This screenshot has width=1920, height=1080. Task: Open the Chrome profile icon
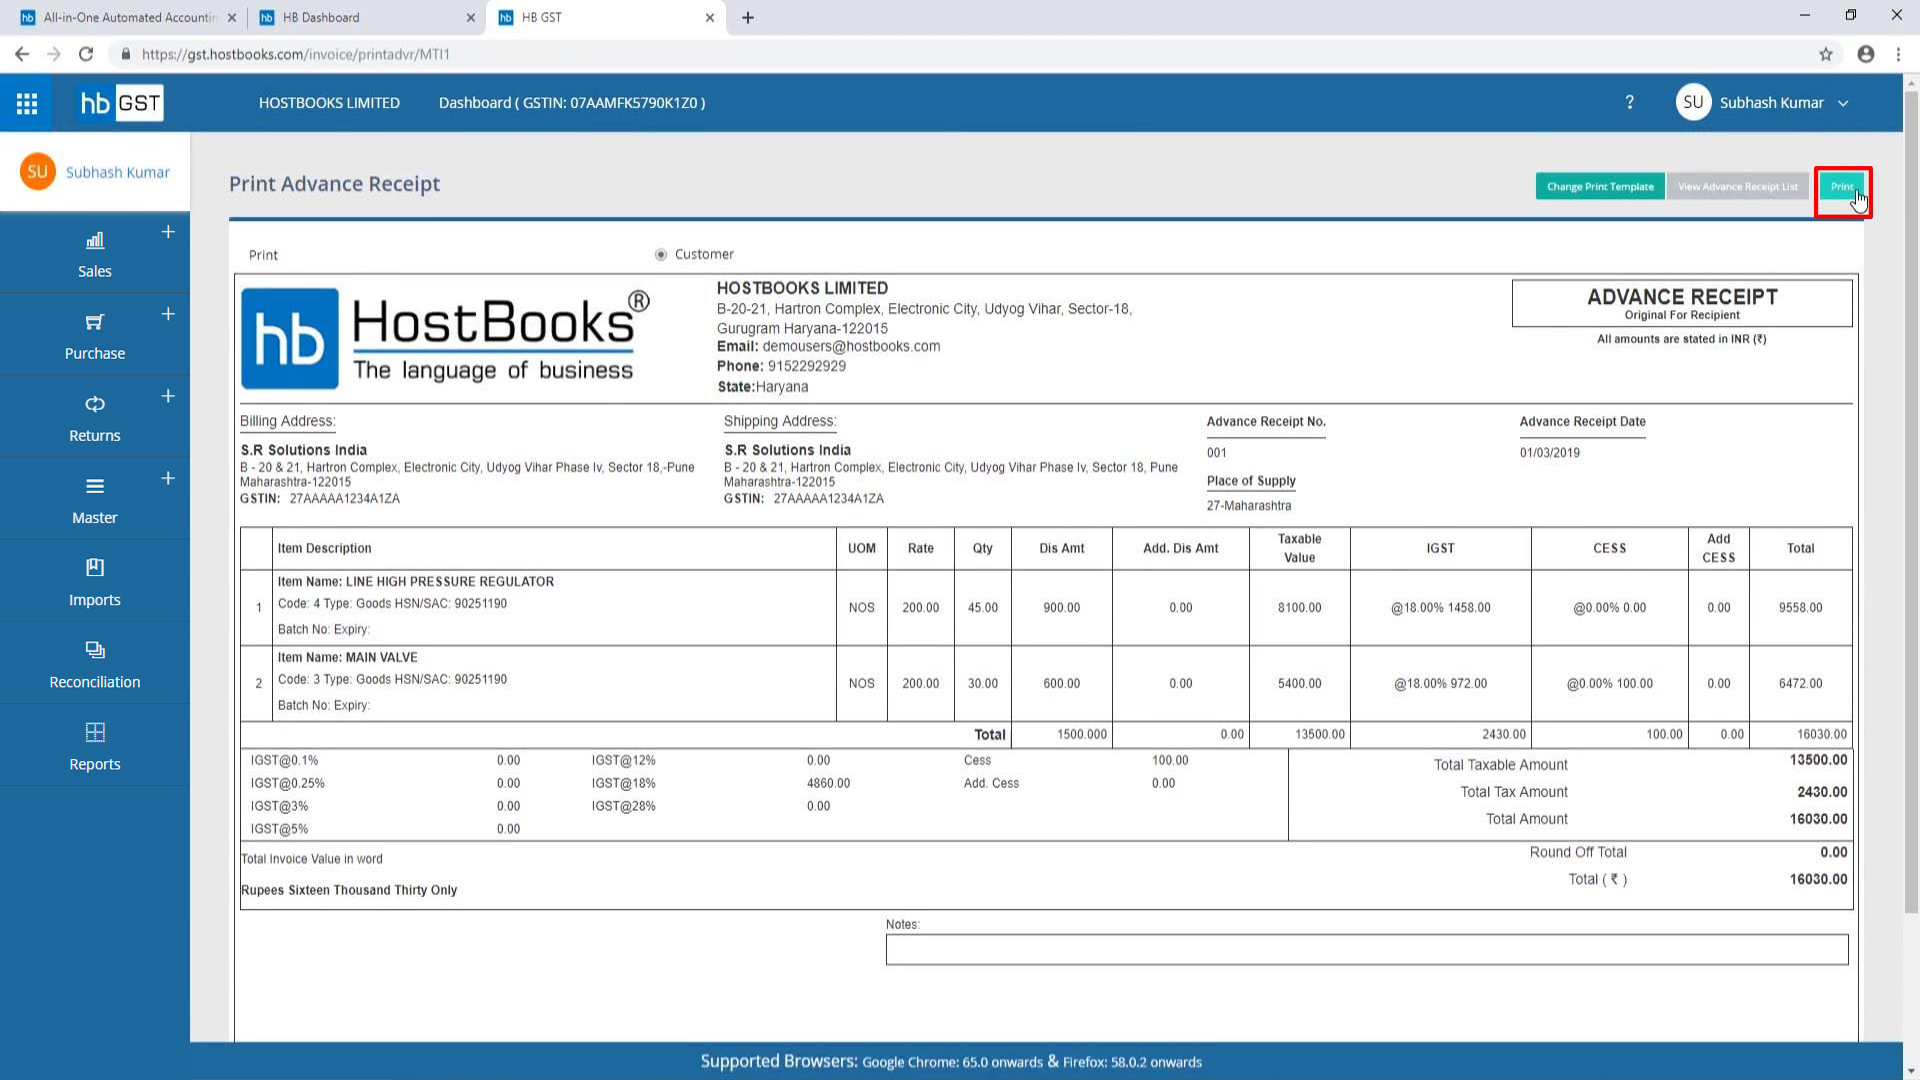pos(1866,54)
